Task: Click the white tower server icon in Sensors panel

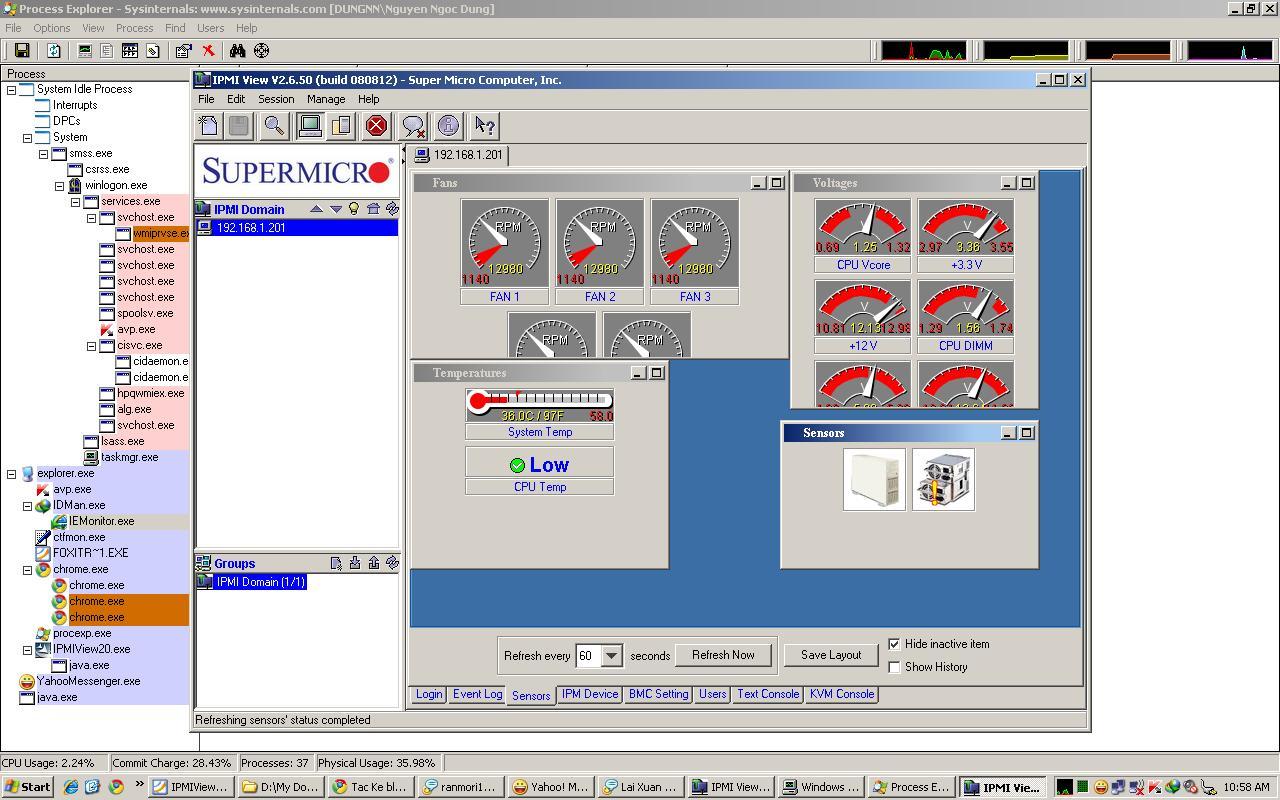Action: point(874,479)
